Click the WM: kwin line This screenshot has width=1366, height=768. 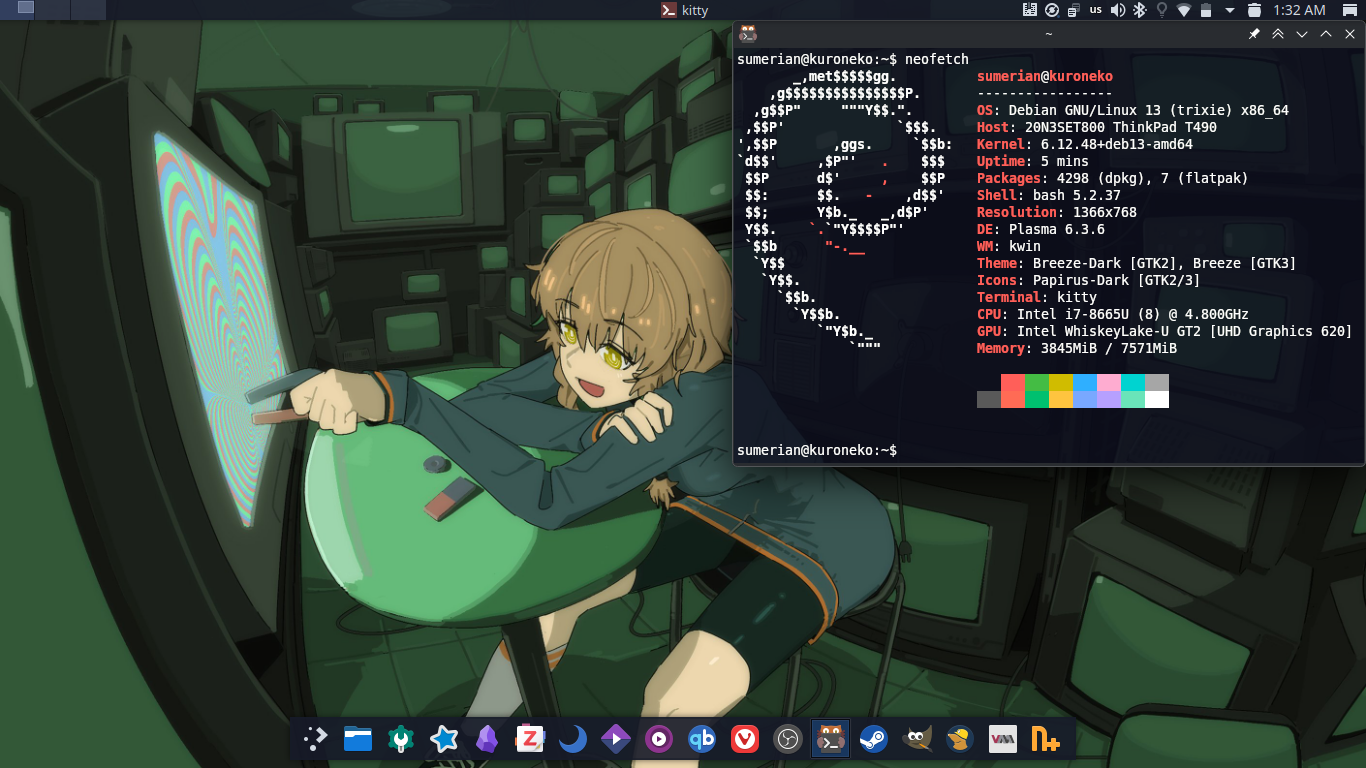pos(1009,247)
